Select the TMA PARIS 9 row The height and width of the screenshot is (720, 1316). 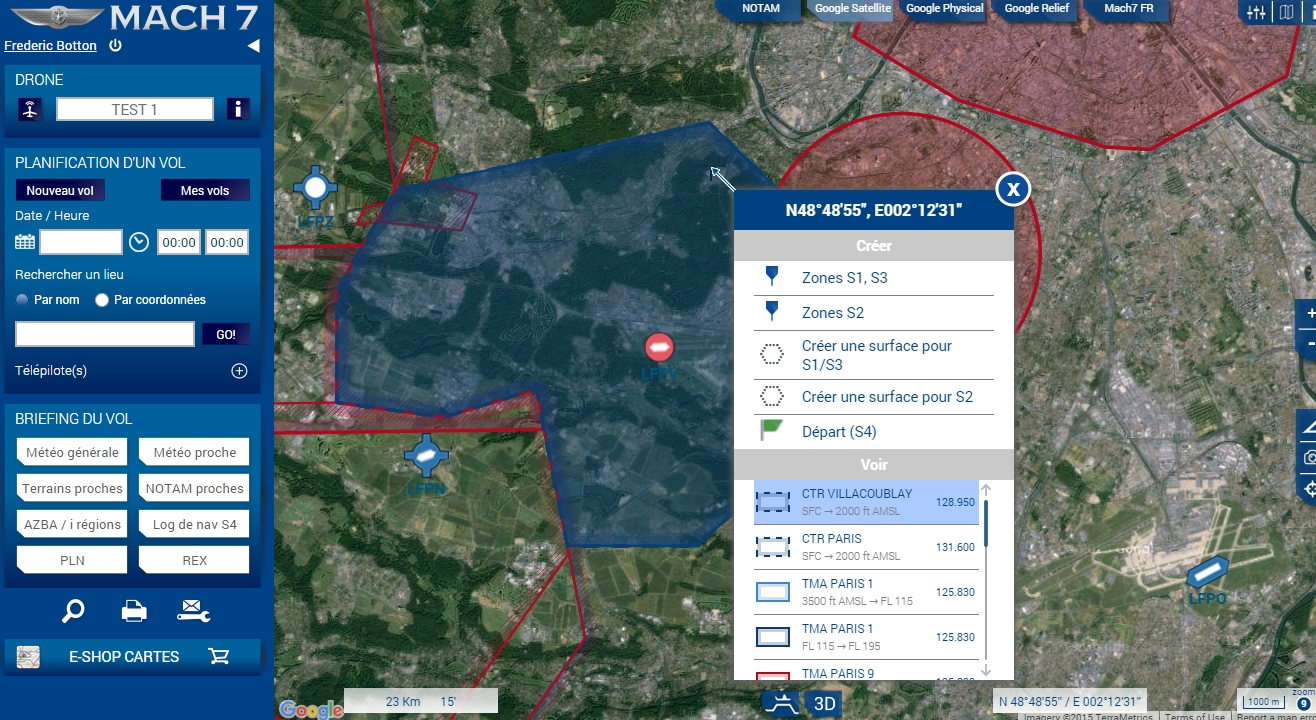point(866,670)
